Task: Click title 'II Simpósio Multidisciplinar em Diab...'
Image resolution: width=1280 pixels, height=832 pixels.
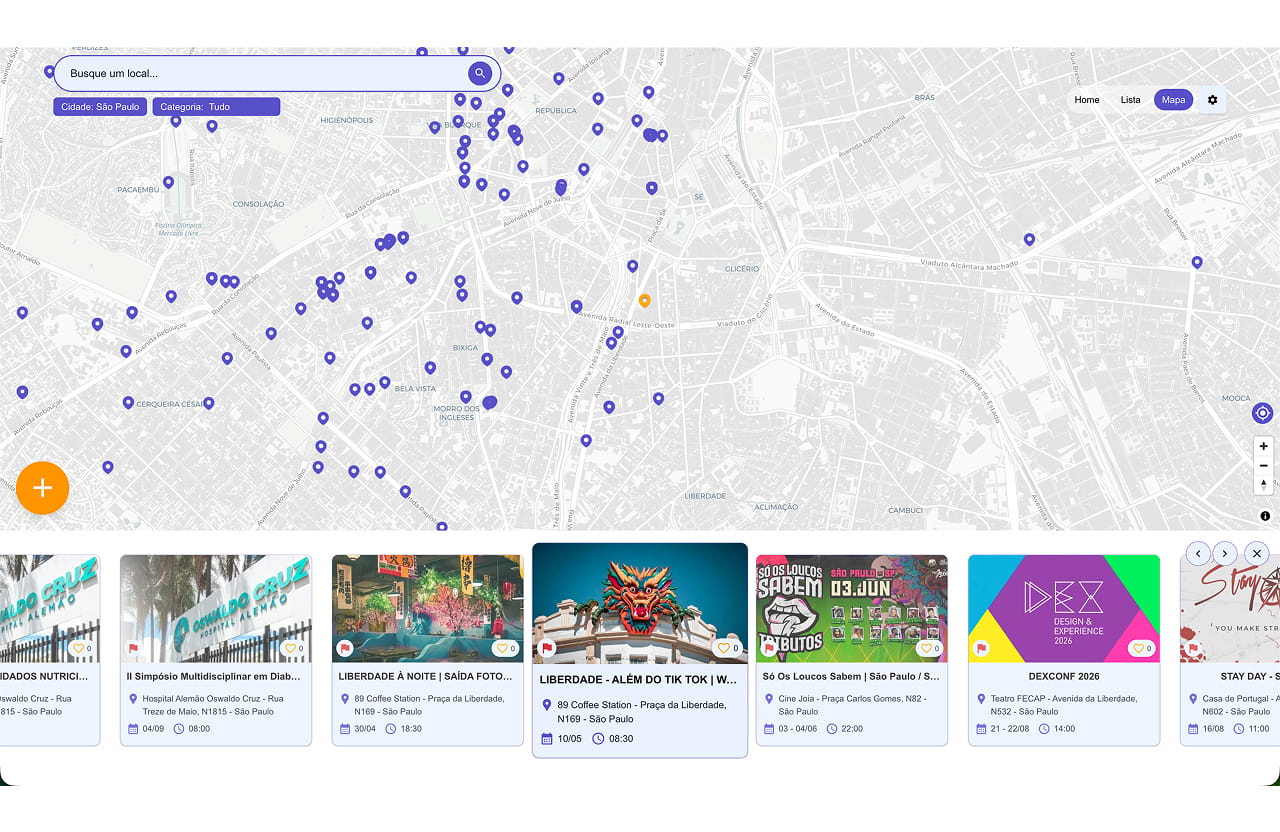Action: [214, 676]
